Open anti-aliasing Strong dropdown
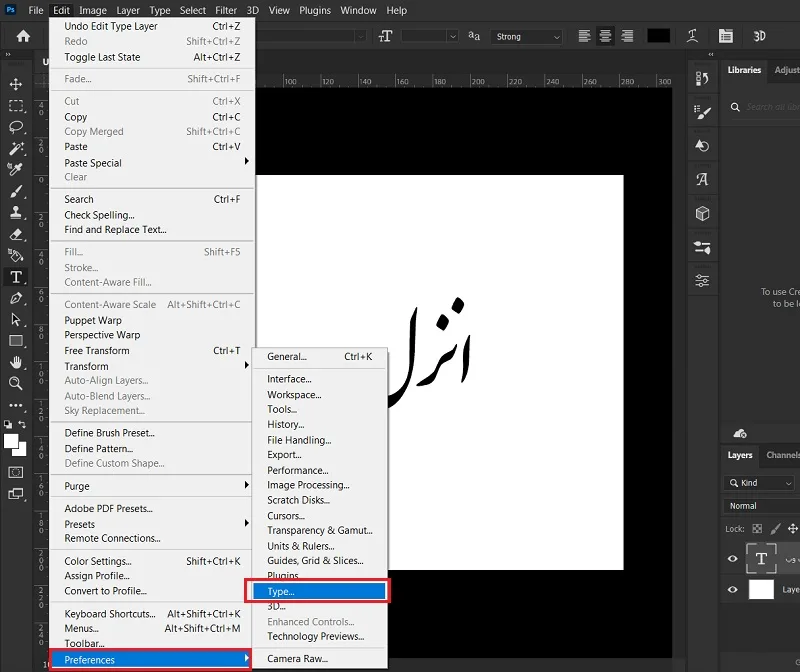The image size is (800, 672). (526, 37)
